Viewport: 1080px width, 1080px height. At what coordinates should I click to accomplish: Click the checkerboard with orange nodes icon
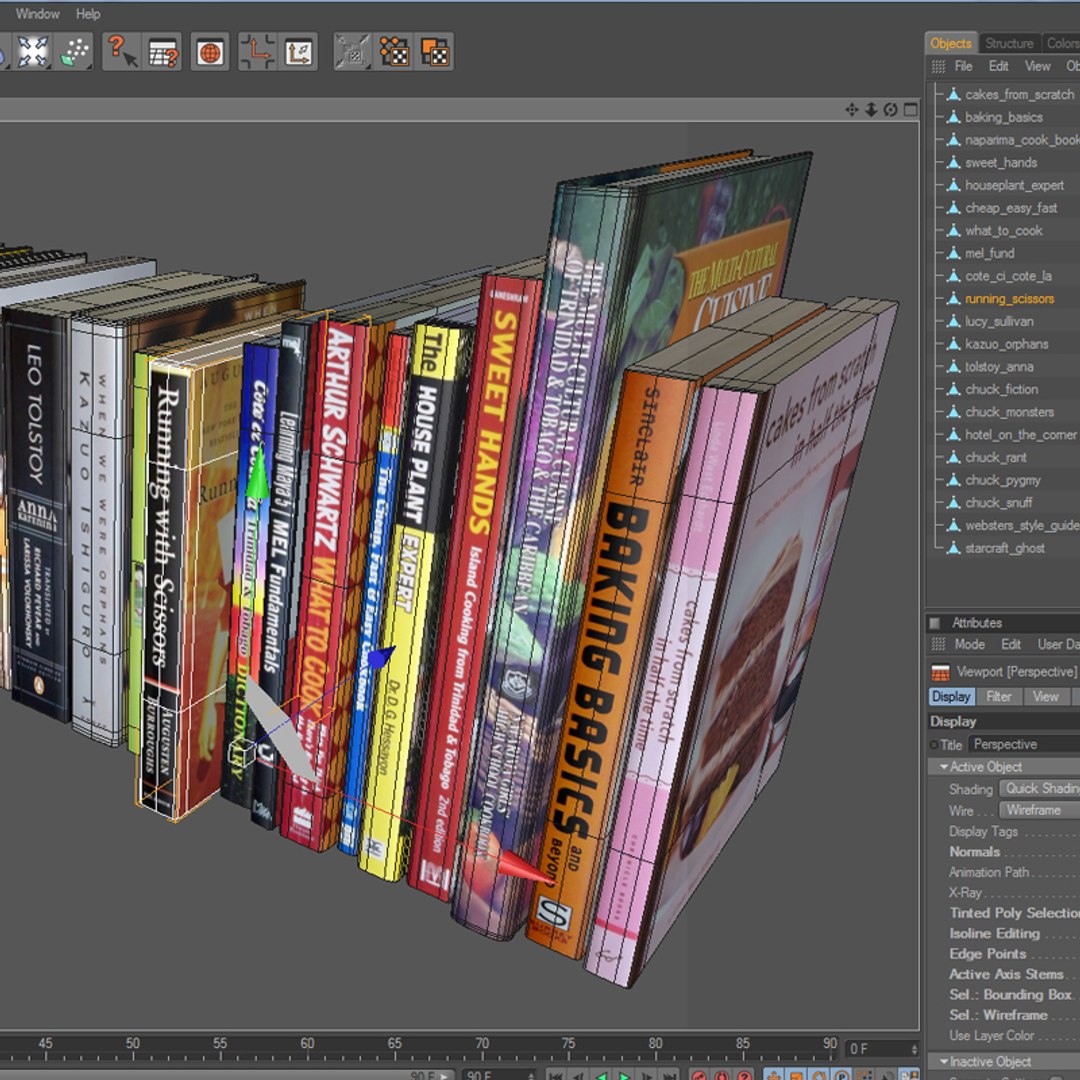pyautogui.click(x=394, y=52)
